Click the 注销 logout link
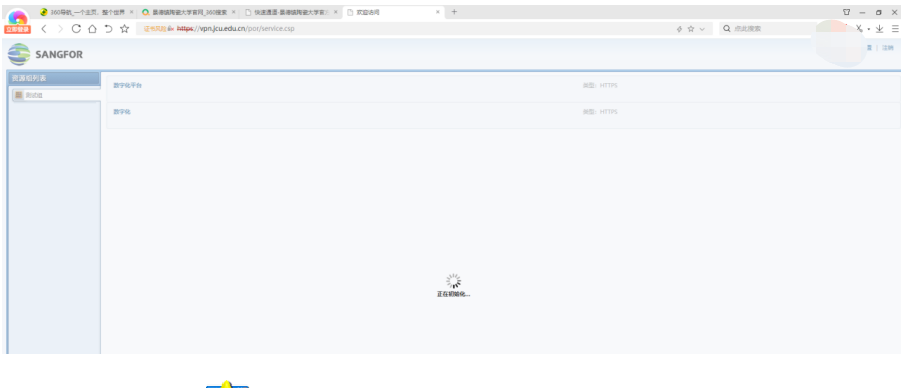This screenshot has width=902, height=388. [x=888, y=48]
